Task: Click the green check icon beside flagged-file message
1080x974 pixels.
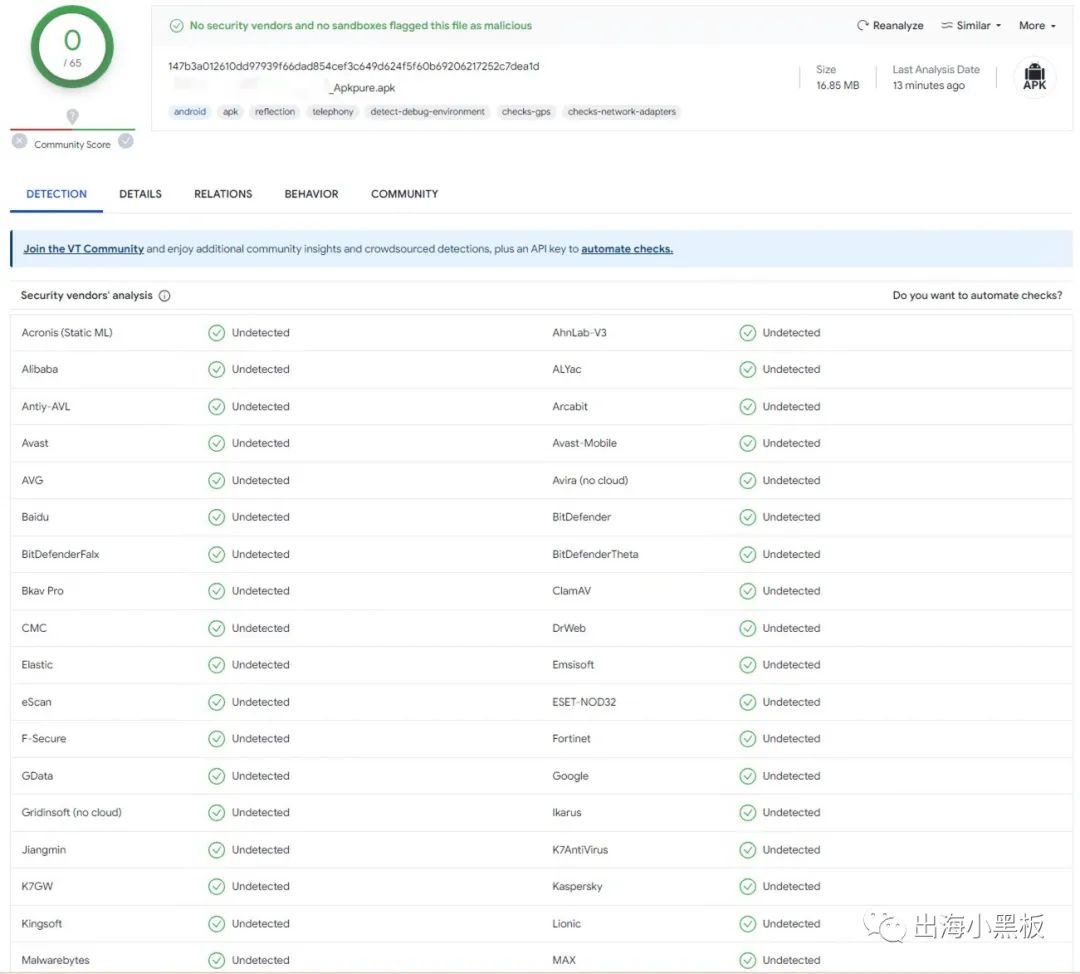Action: [x=176, y=25]
